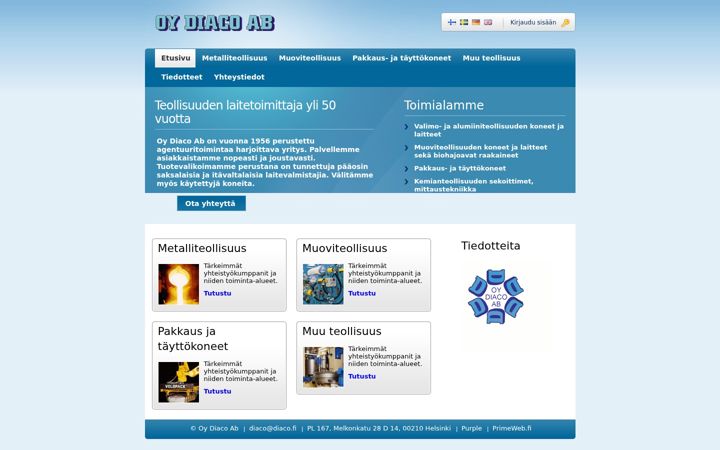Click the machinery thumbnail in Muoviteollisuus card
This screenshot has width=720, height=450.
point(323,284)
